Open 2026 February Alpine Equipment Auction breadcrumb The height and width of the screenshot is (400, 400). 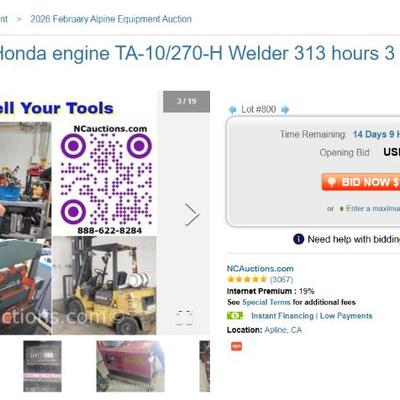[x=111, y=19]
